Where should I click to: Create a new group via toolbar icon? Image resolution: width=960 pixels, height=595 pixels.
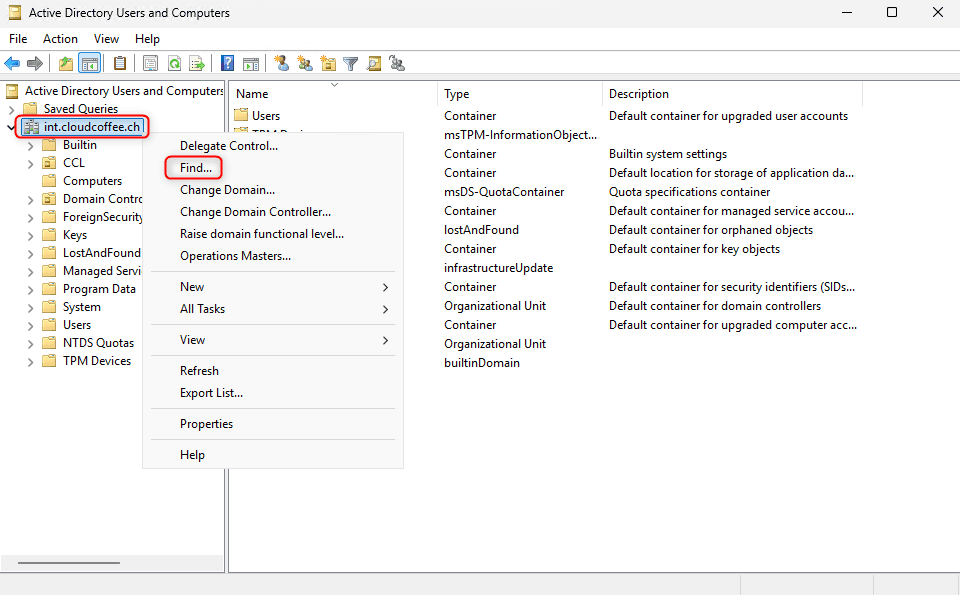click(305, 64)
